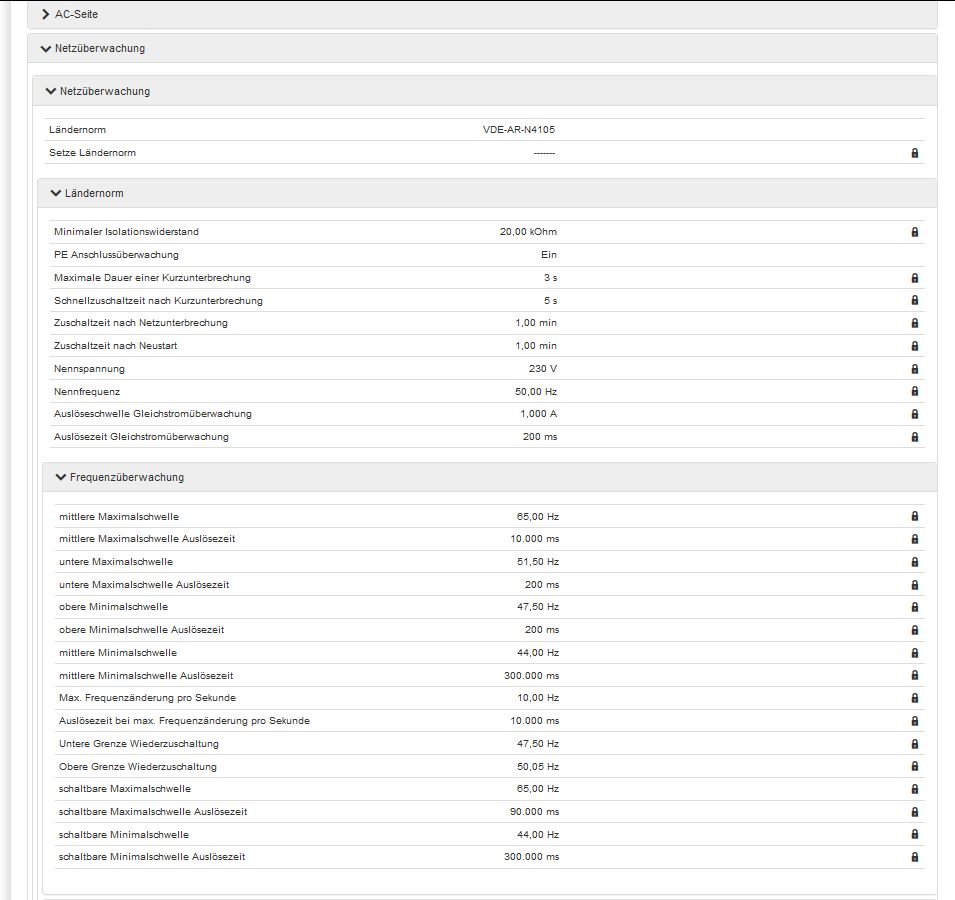Click lock icon in obere Minimalschwelle 47,50 Hz row
Screen dimensions: 955x900
pos(914,607)
